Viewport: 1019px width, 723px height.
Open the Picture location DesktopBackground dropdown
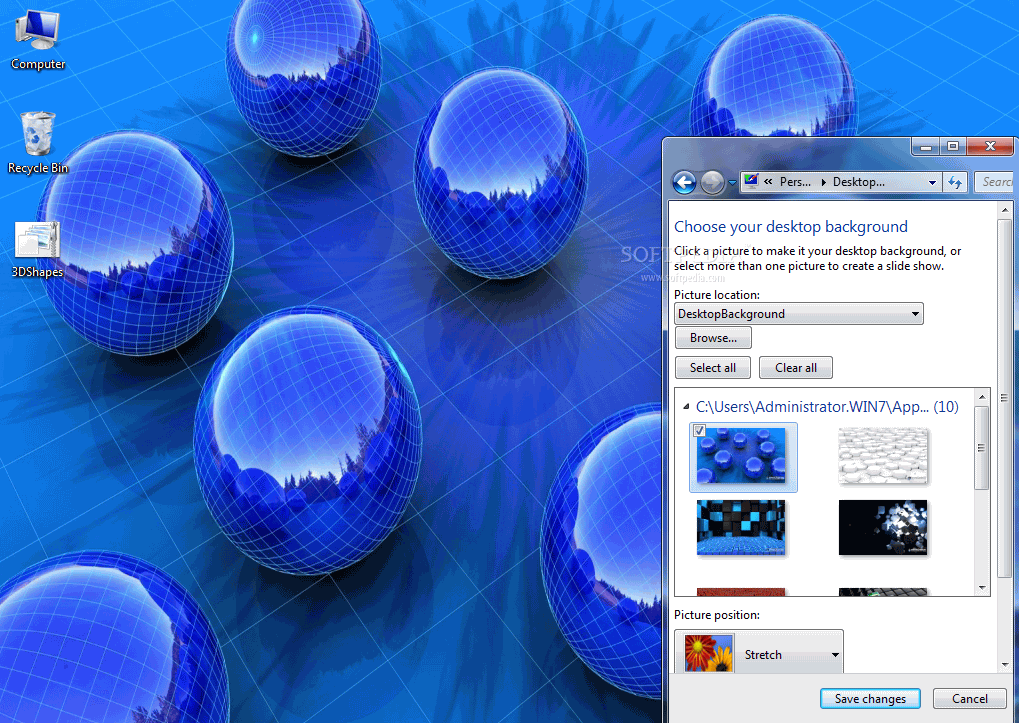tap(799, 314)
